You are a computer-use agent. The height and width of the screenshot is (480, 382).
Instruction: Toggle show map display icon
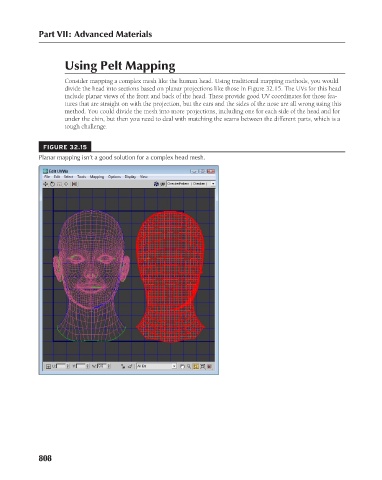point(156,184)
